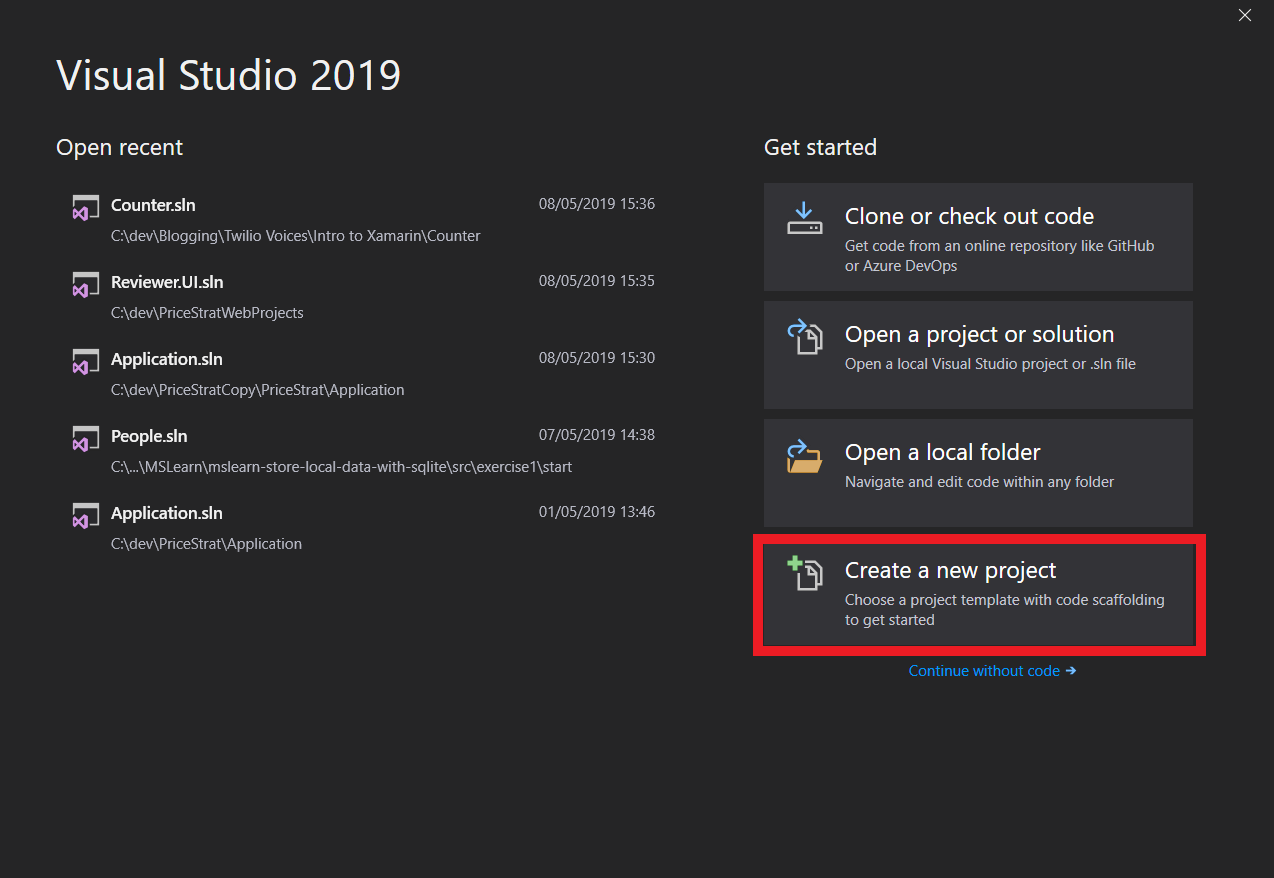The height and width of the screenshot is (878, 1274).
Task: Click the Counter.sln solution icon
Action: click(x=85, y=207)
